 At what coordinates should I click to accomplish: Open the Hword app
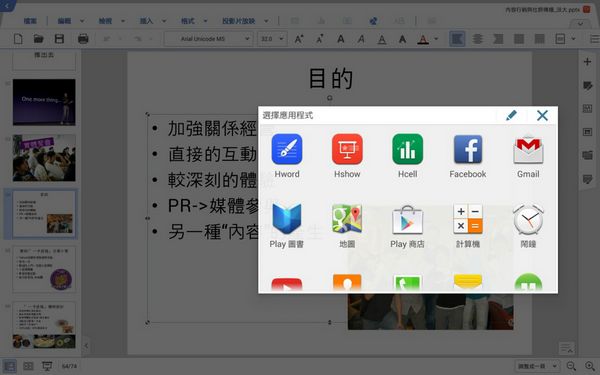click(x=287, y=155)
